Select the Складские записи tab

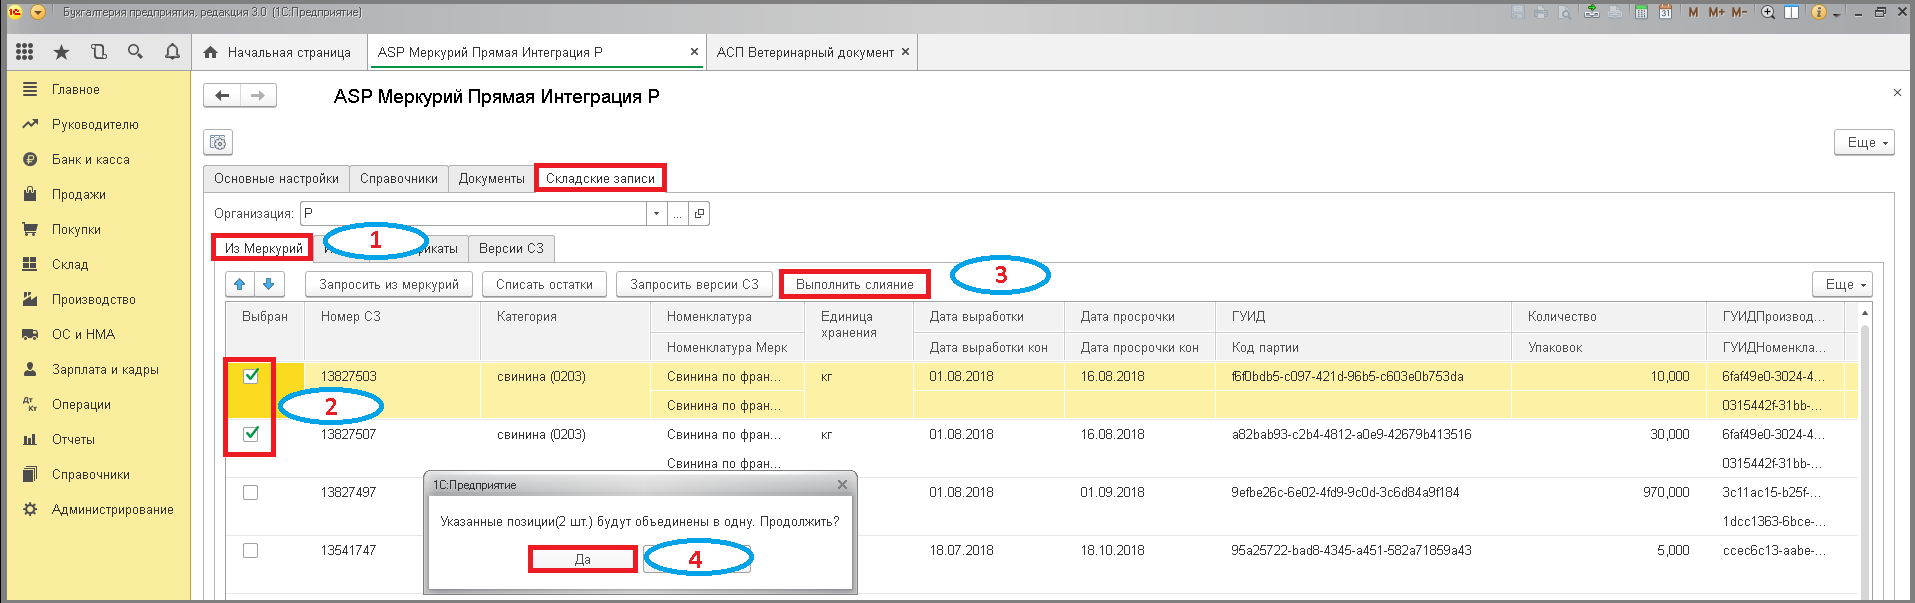(x=600, y=179)
